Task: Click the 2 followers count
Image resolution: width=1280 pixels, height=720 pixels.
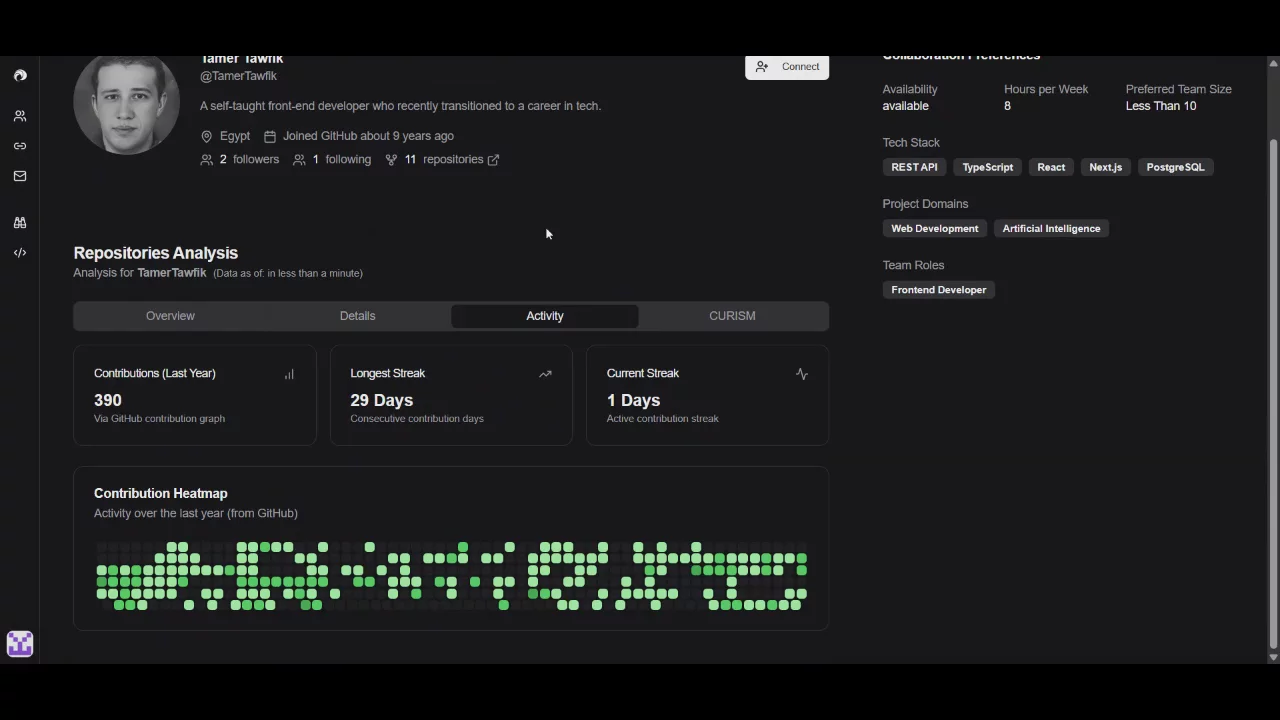Action: point(240,160)
